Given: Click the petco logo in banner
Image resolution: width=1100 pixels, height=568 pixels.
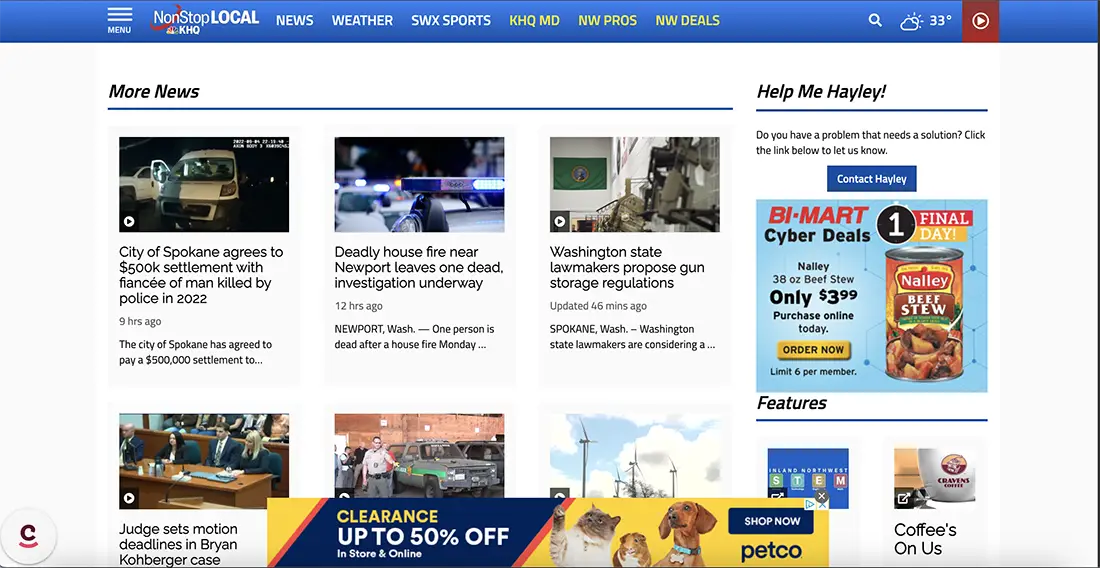Looking at the screenshot, I should tap(771, 552).
